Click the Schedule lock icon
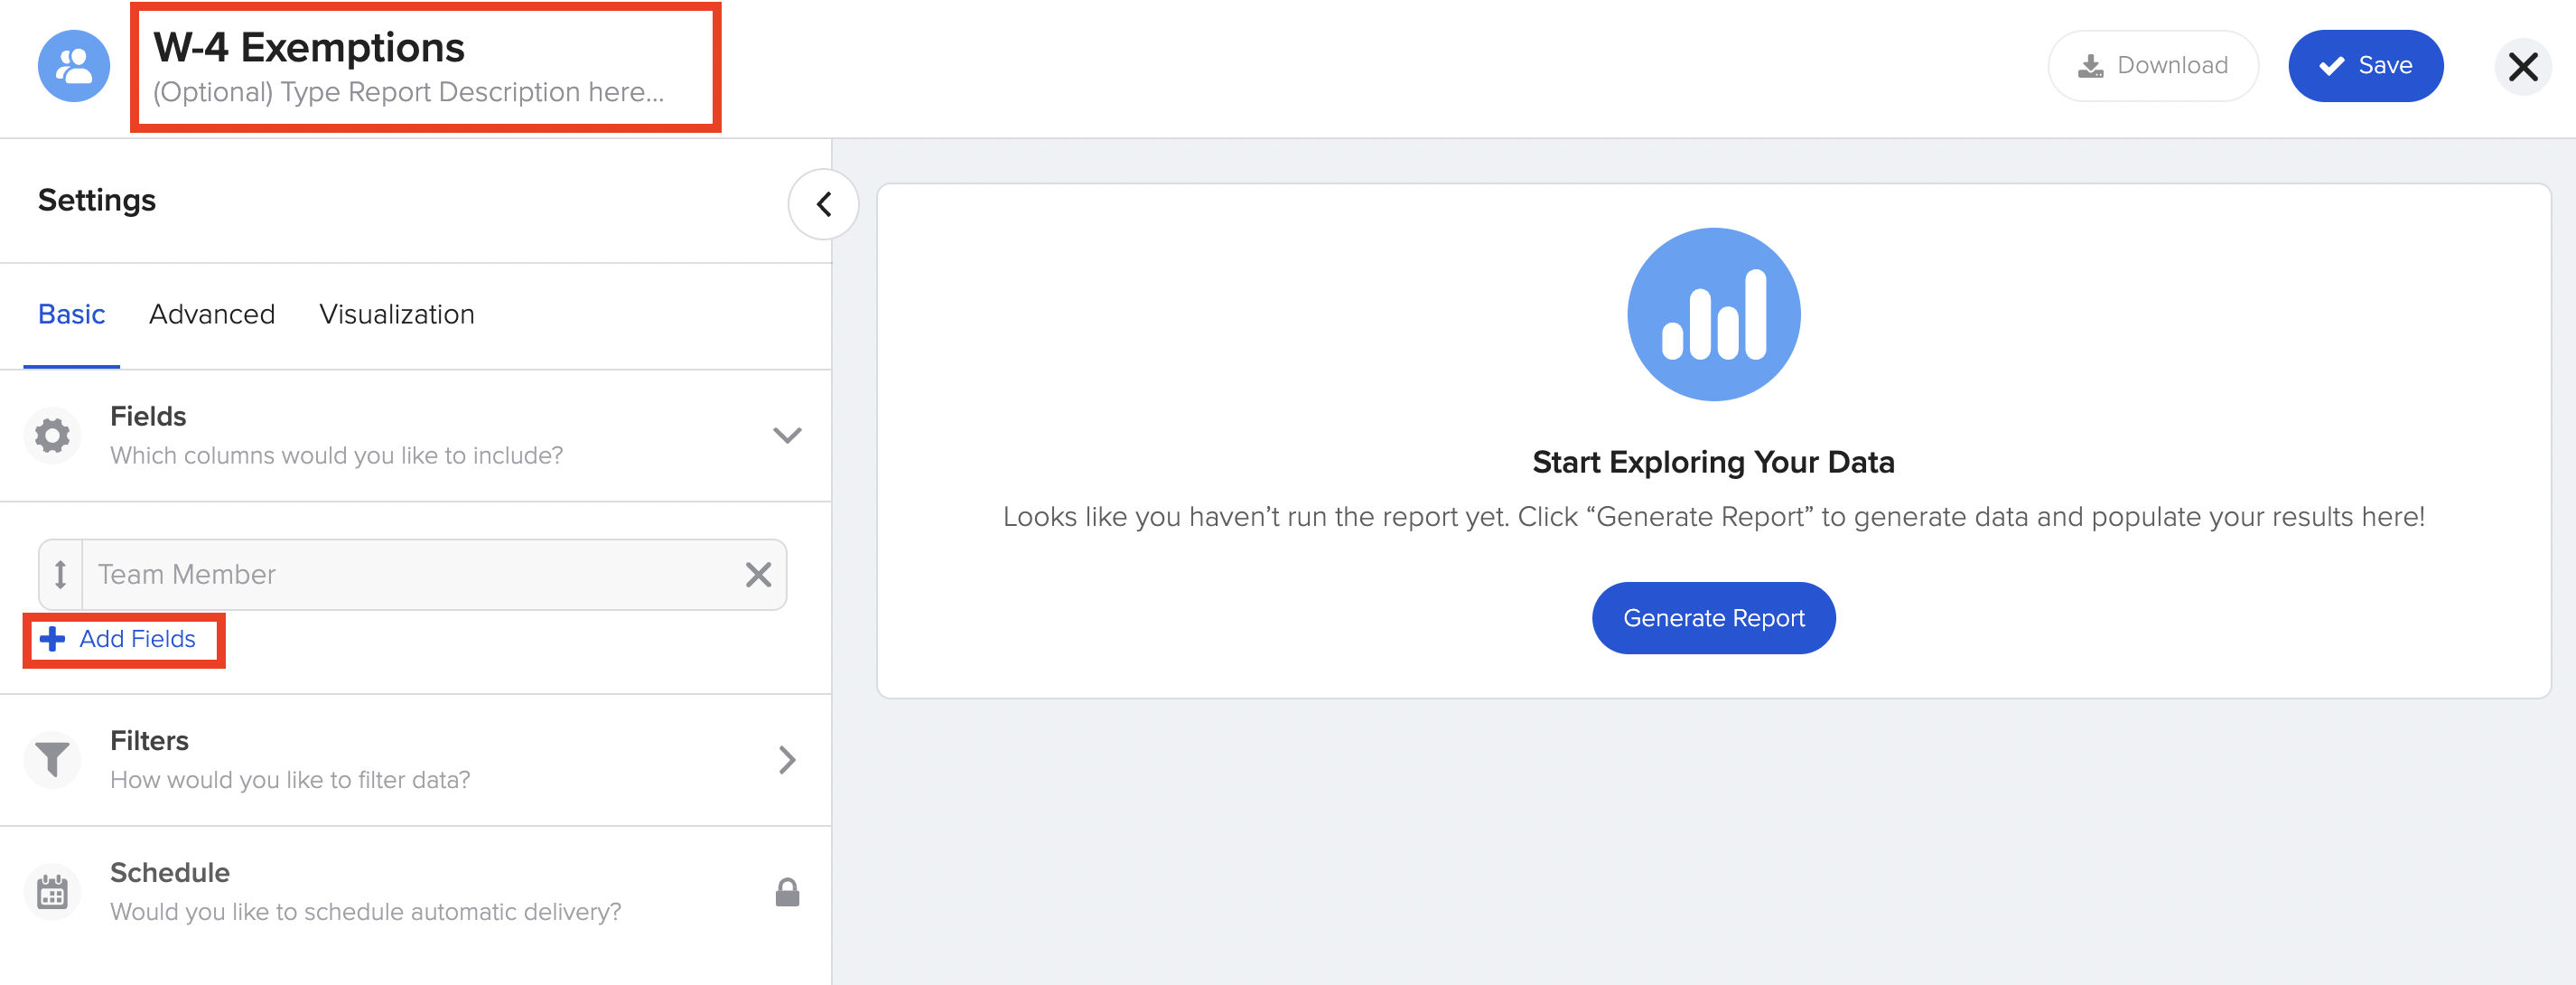This screenshot has width=2576, height=985. point(787,891)
